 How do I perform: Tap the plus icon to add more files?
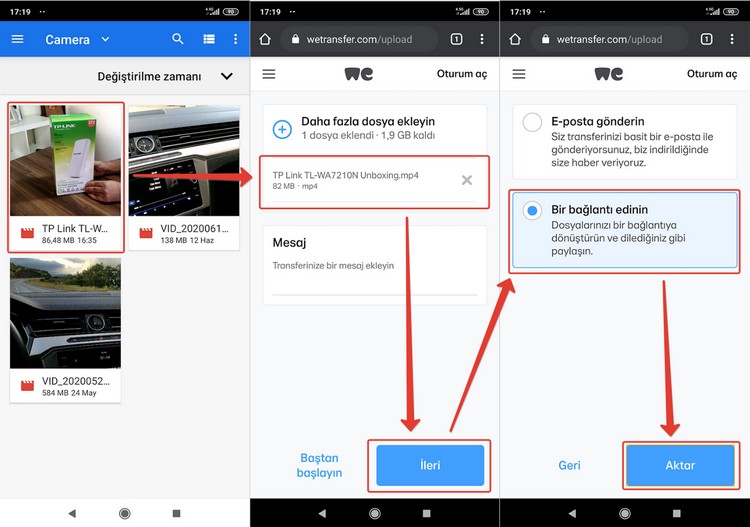(283, 129)
